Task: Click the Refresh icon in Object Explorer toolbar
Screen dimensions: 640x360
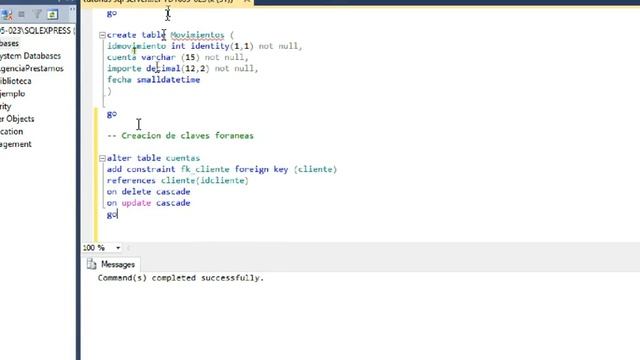Action: tap(52, 15)
